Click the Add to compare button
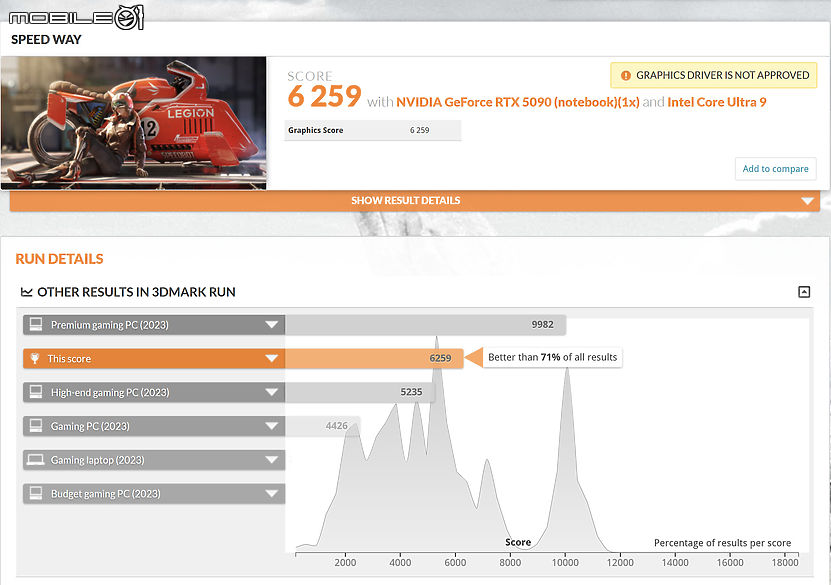 [775, 169]
